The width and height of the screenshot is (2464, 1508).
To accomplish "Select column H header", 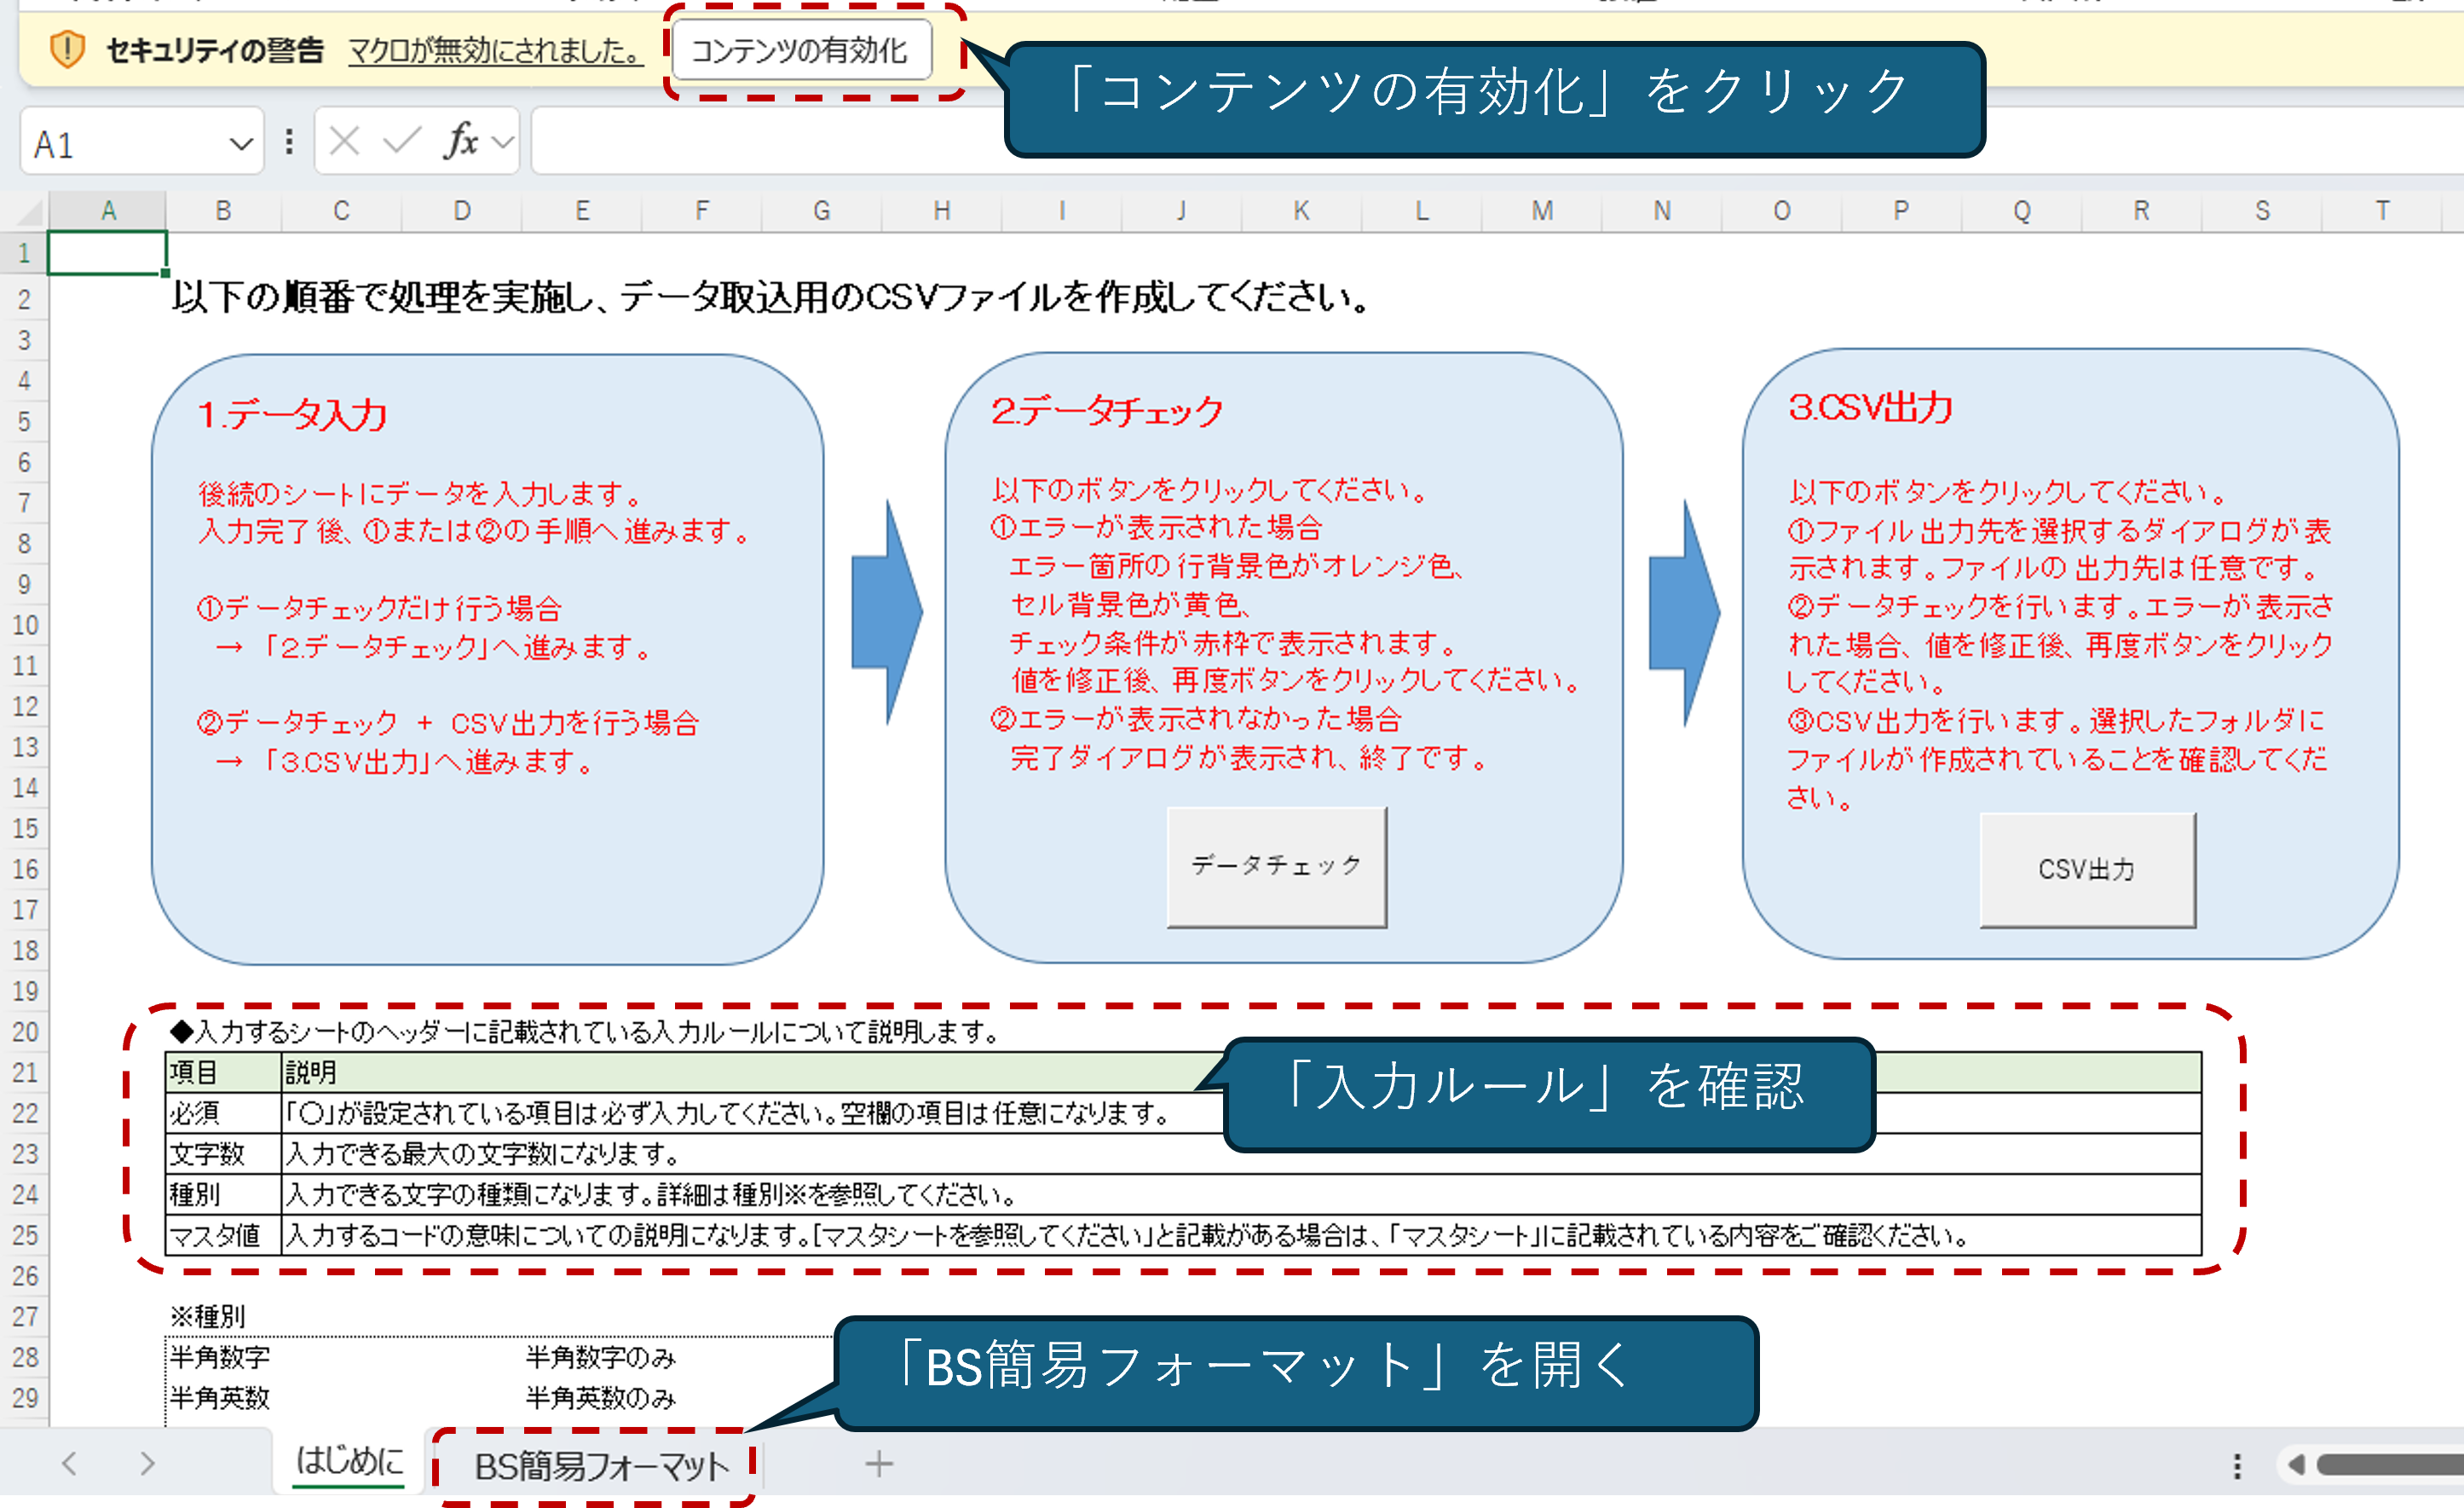I will (x=941, y=211).
